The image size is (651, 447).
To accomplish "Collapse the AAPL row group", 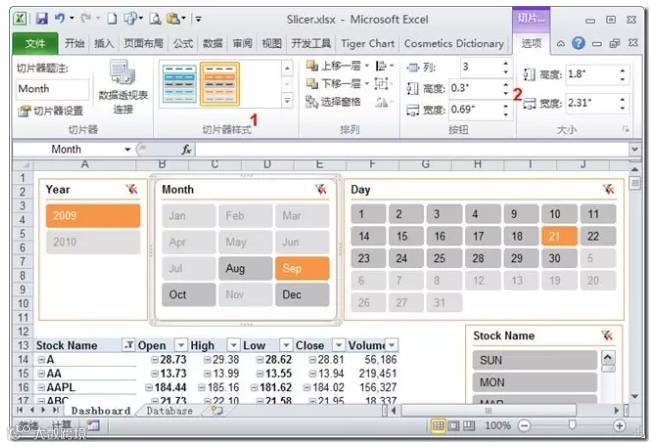I will pyautogui.click(x=41, y=388).
